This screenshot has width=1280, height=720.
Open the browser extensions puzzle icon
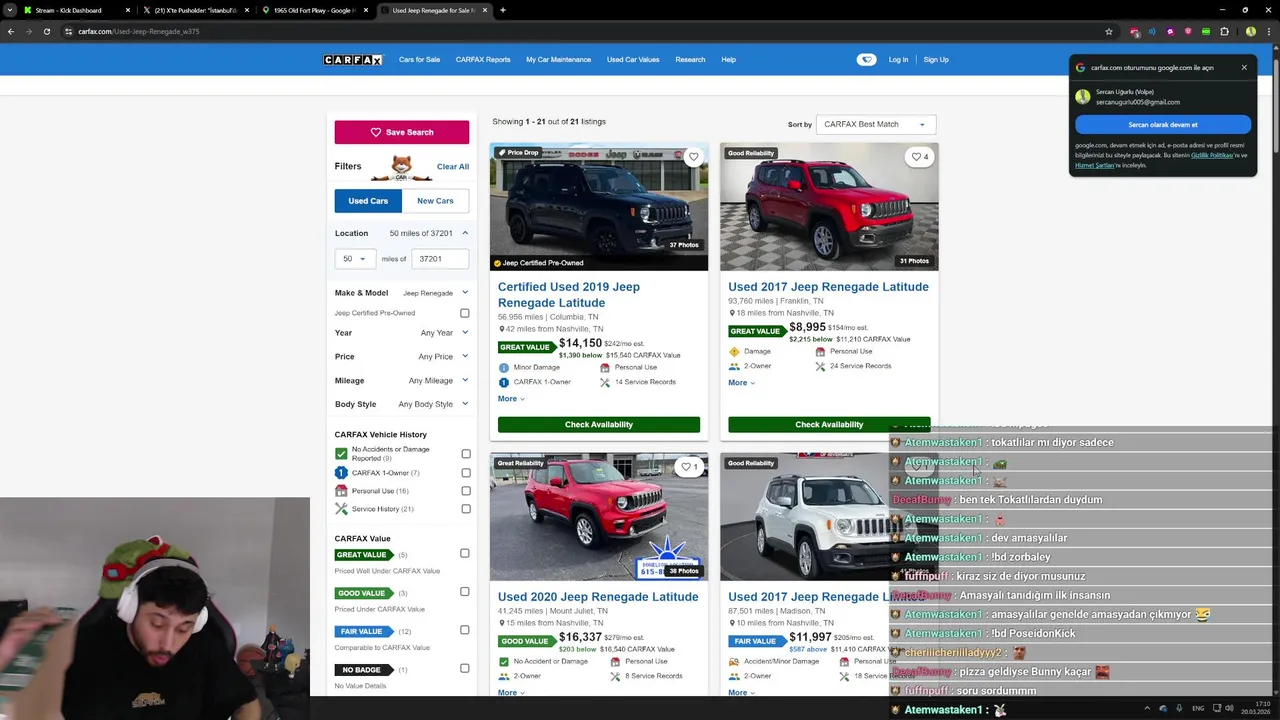pyautogui.click(x=1224, y=31)
